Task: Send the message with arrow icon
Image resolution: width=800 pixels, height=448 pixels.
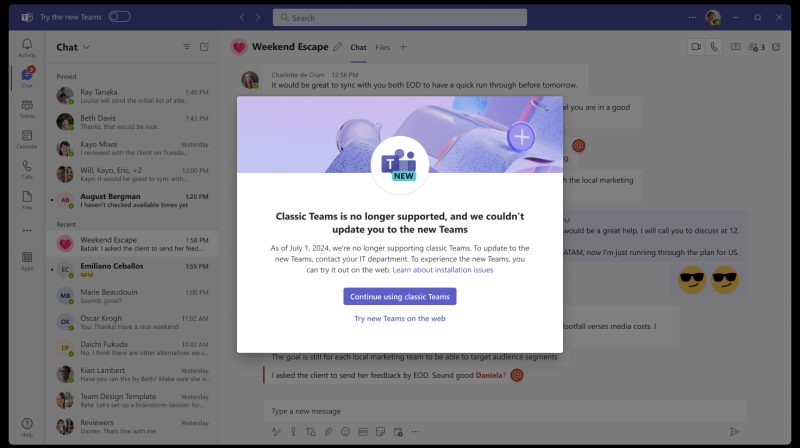Action: tap(734, 432)
